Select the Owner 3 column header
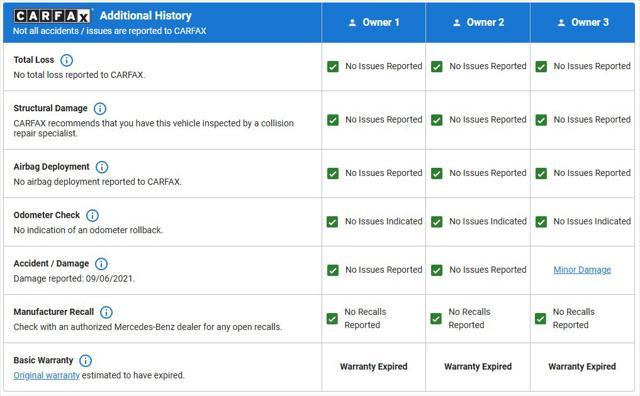 point(583,22)
